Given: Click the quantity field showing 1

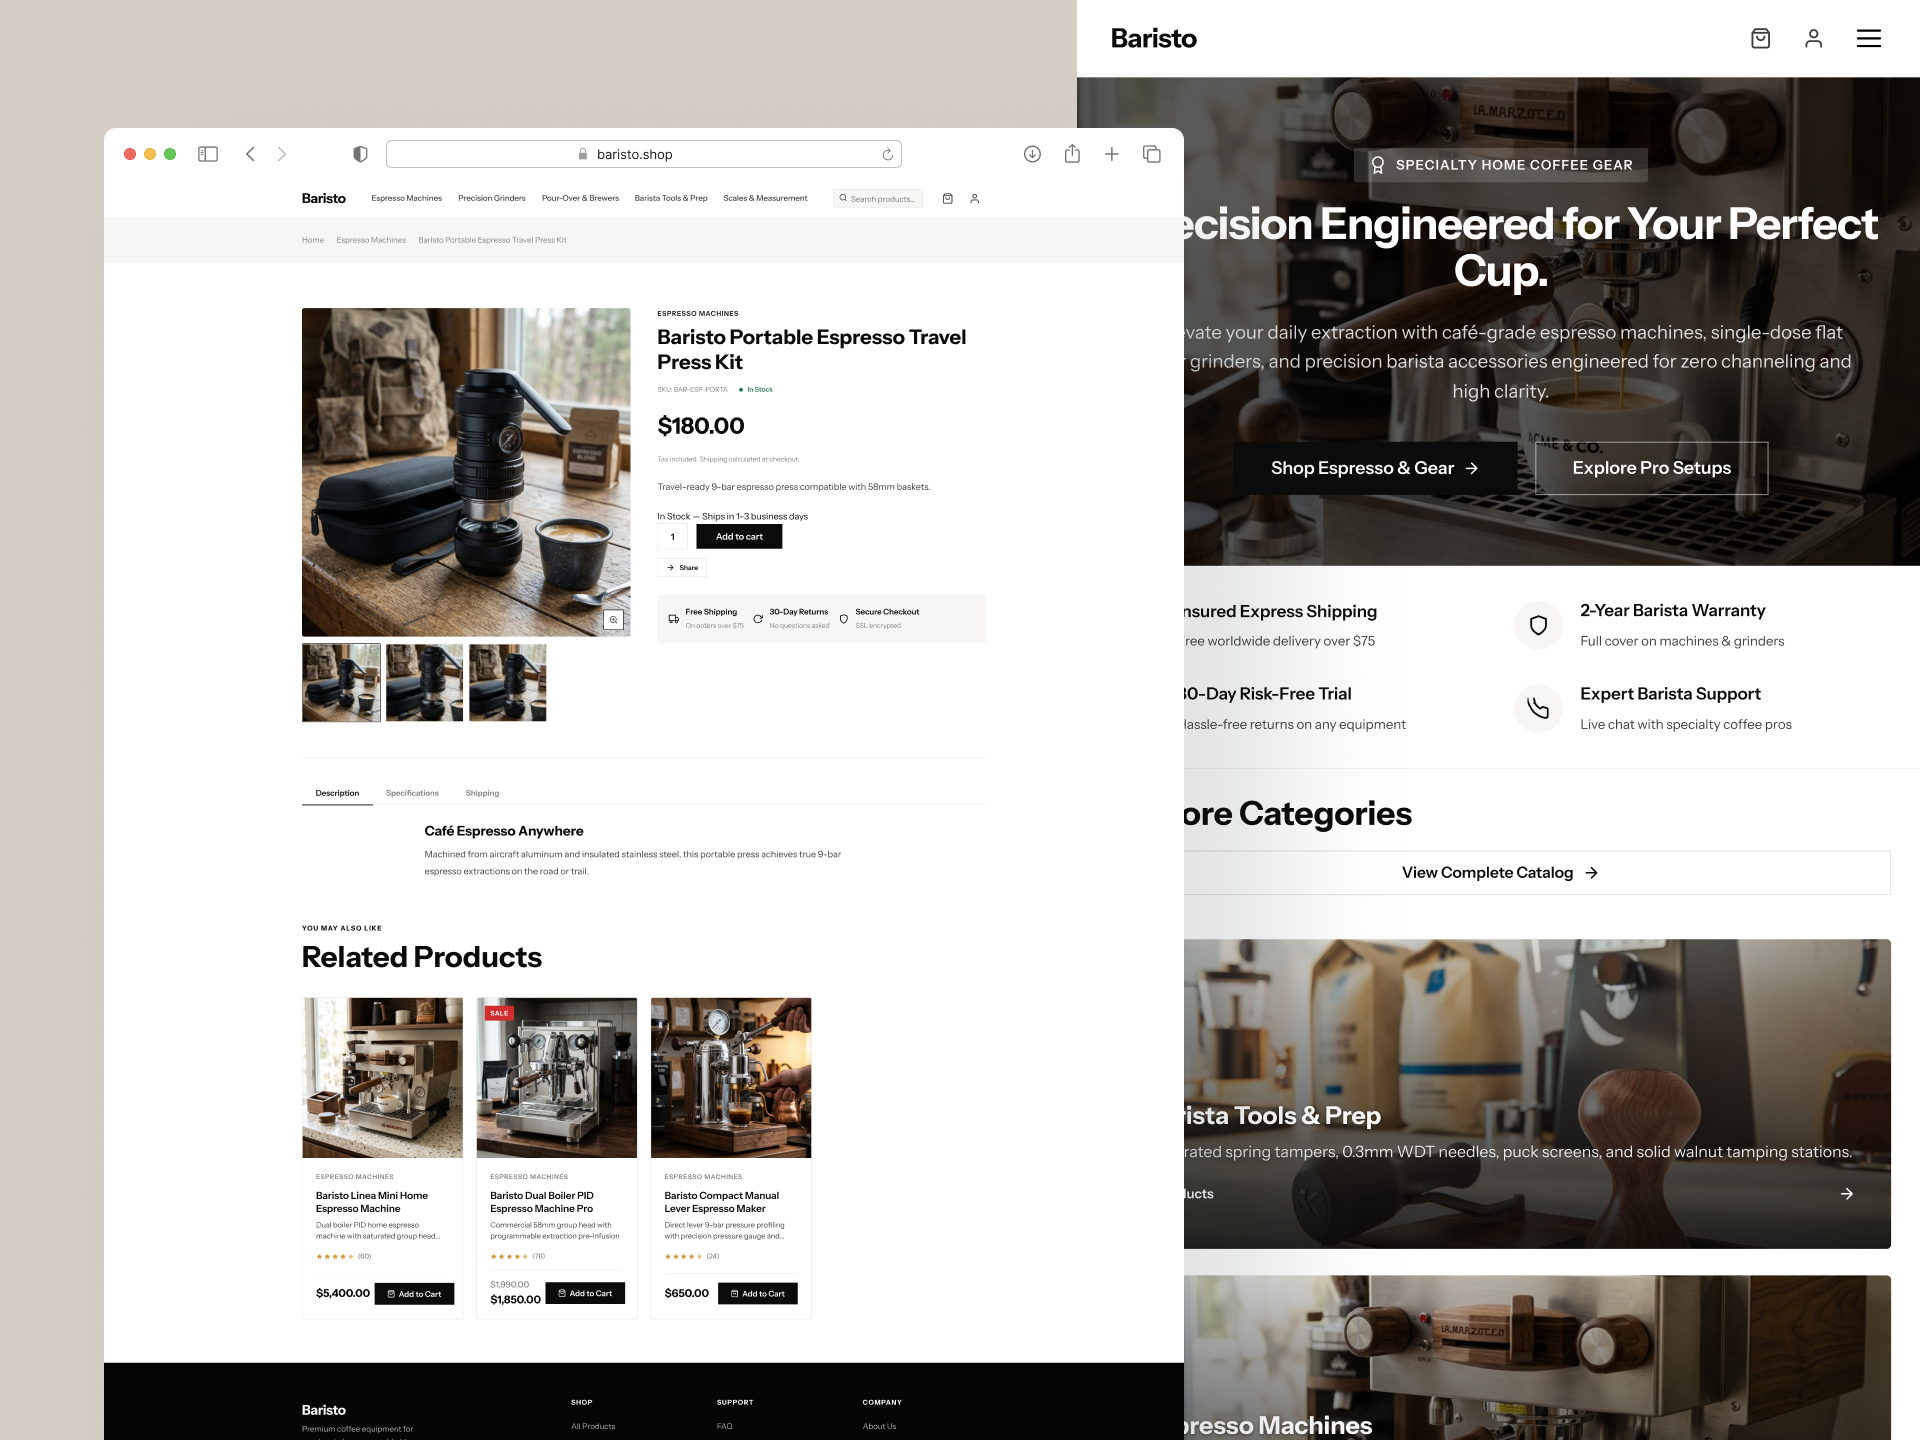Looking at the screenshot, I should (x=672, y=537).
